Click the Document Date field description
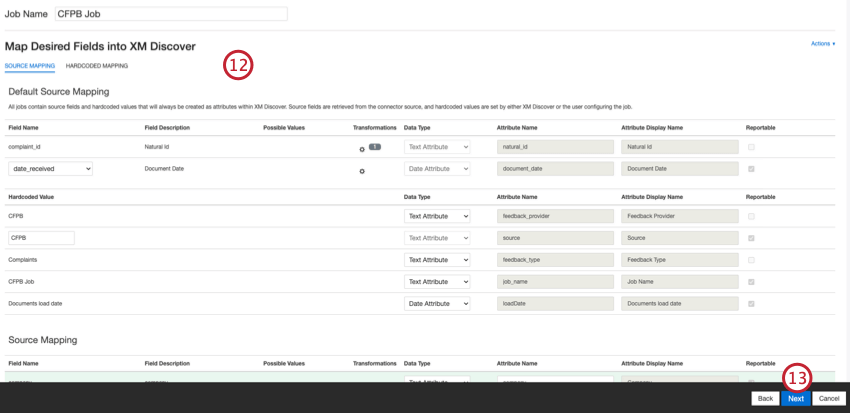 point(164,169)
